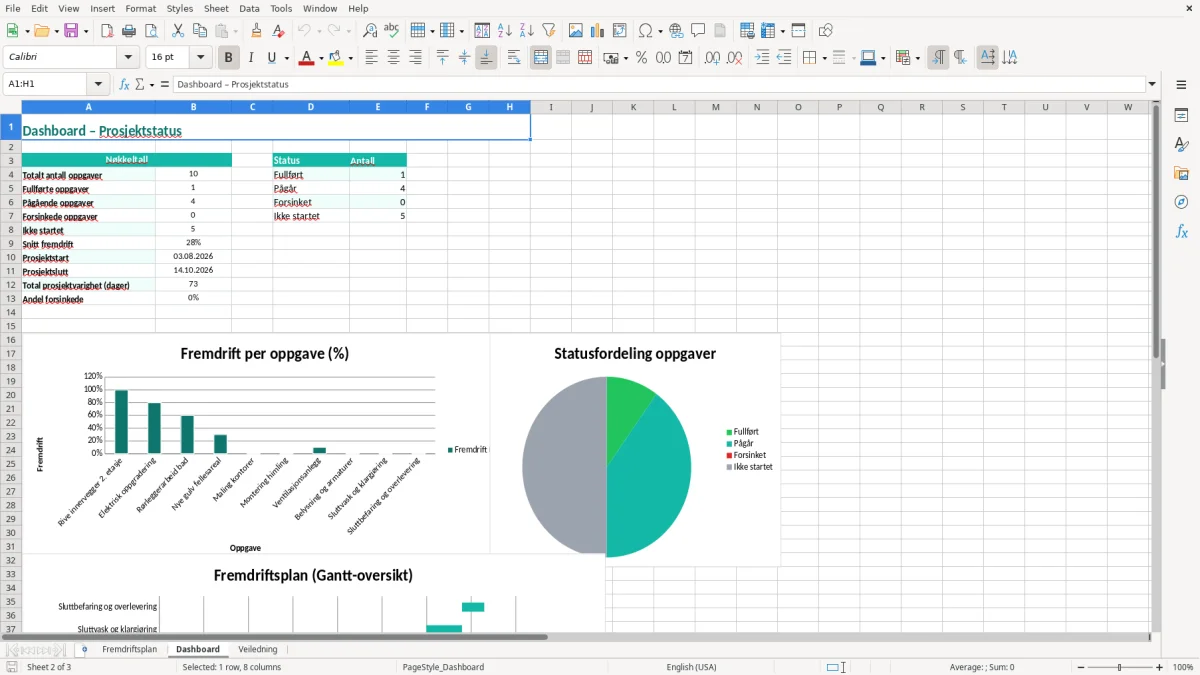Click the Increase Indent icon

coord(762,58)
